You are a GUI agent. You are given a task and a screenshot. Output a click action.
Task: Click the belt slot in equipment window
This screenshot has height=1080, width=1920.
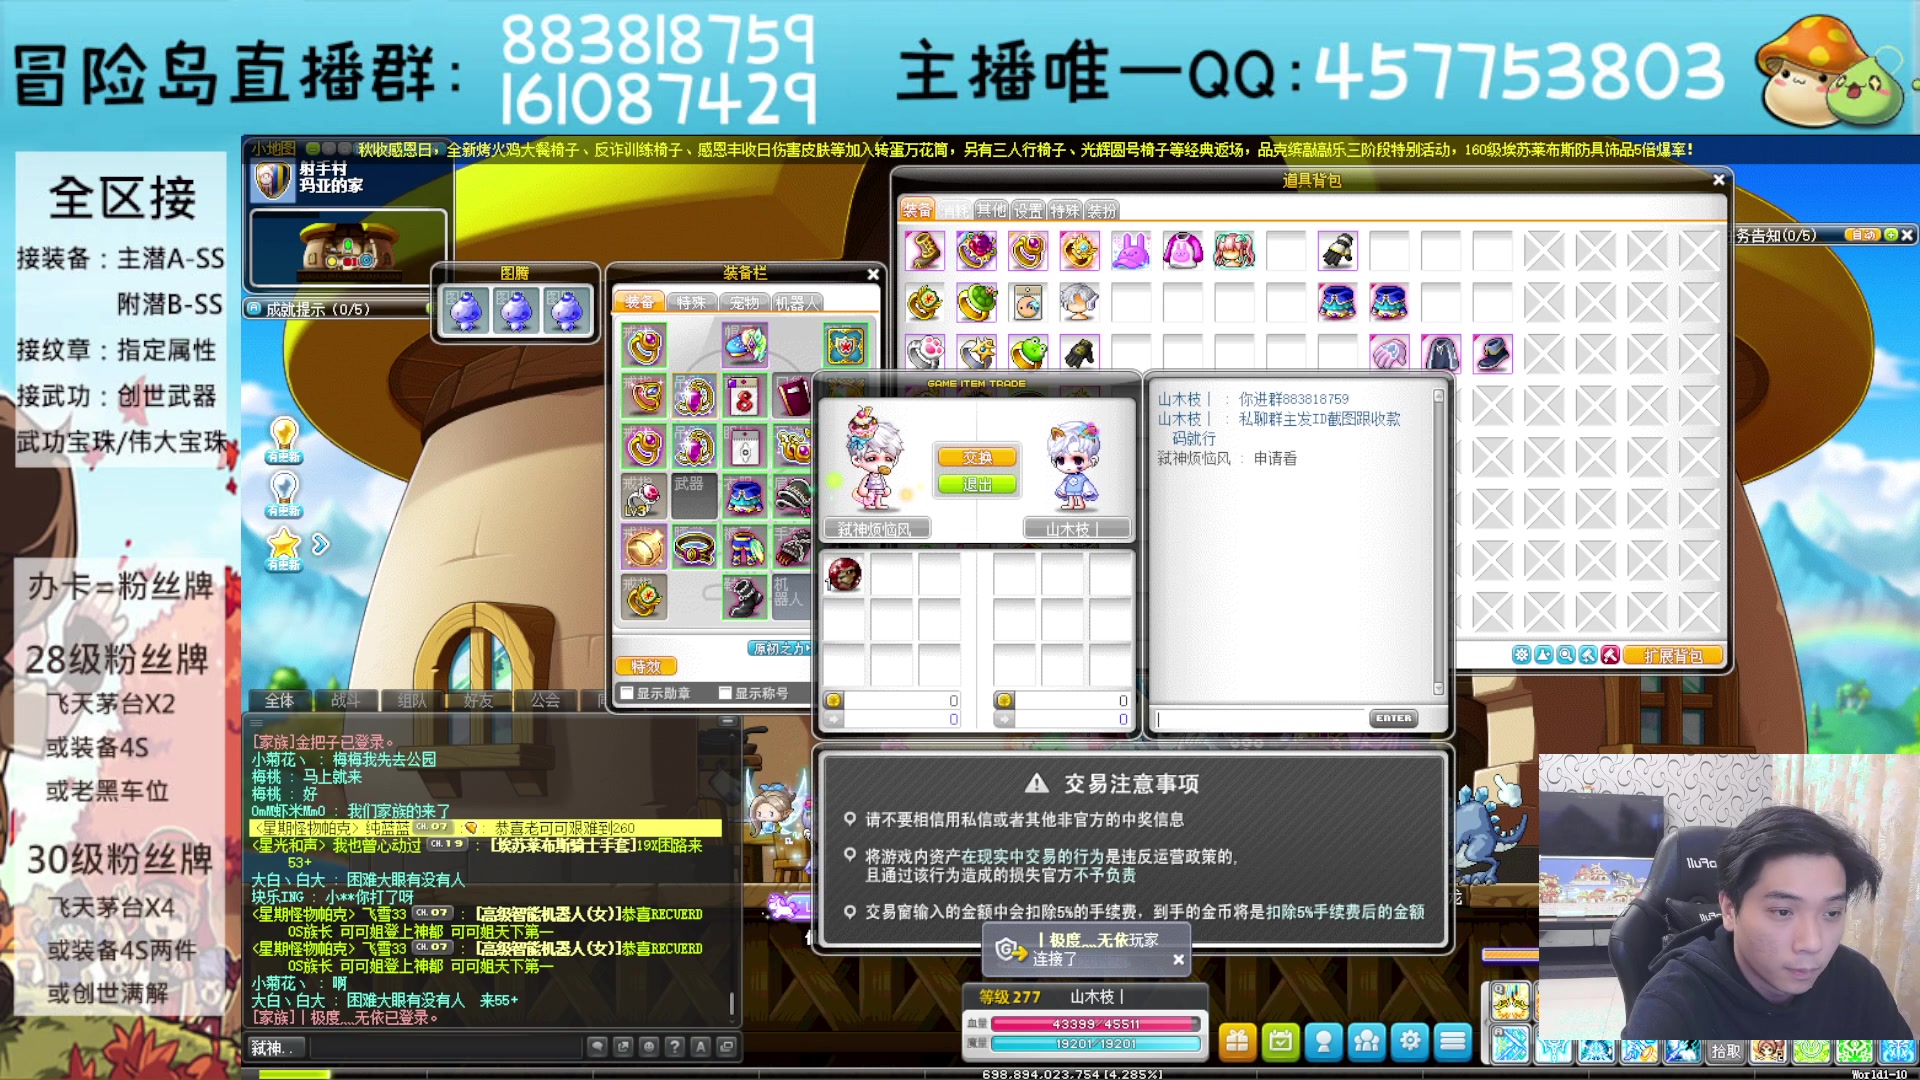[x=695, y=548]
